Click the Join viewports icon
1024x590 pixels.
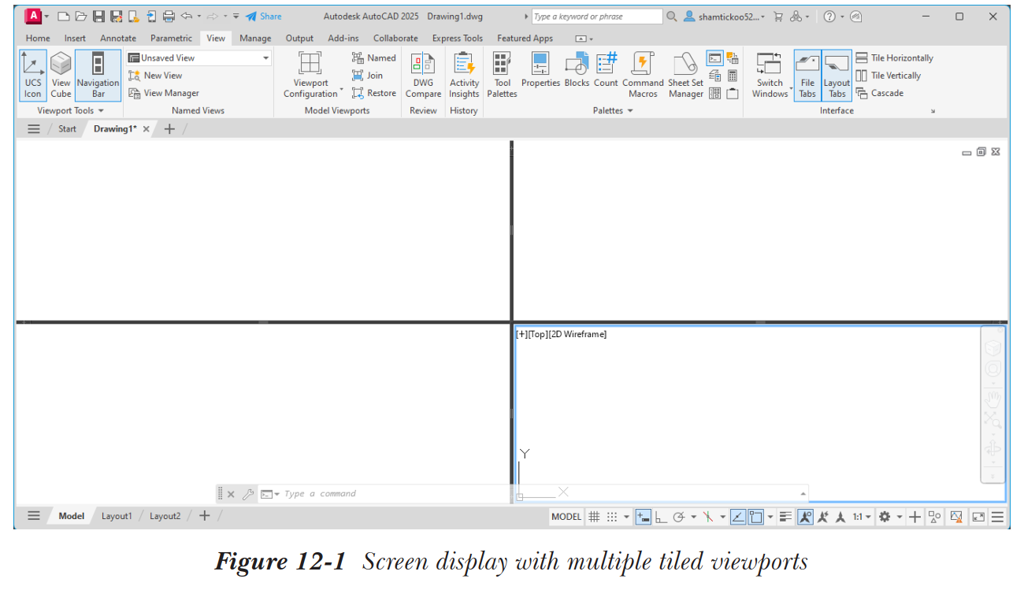(358, 75)
